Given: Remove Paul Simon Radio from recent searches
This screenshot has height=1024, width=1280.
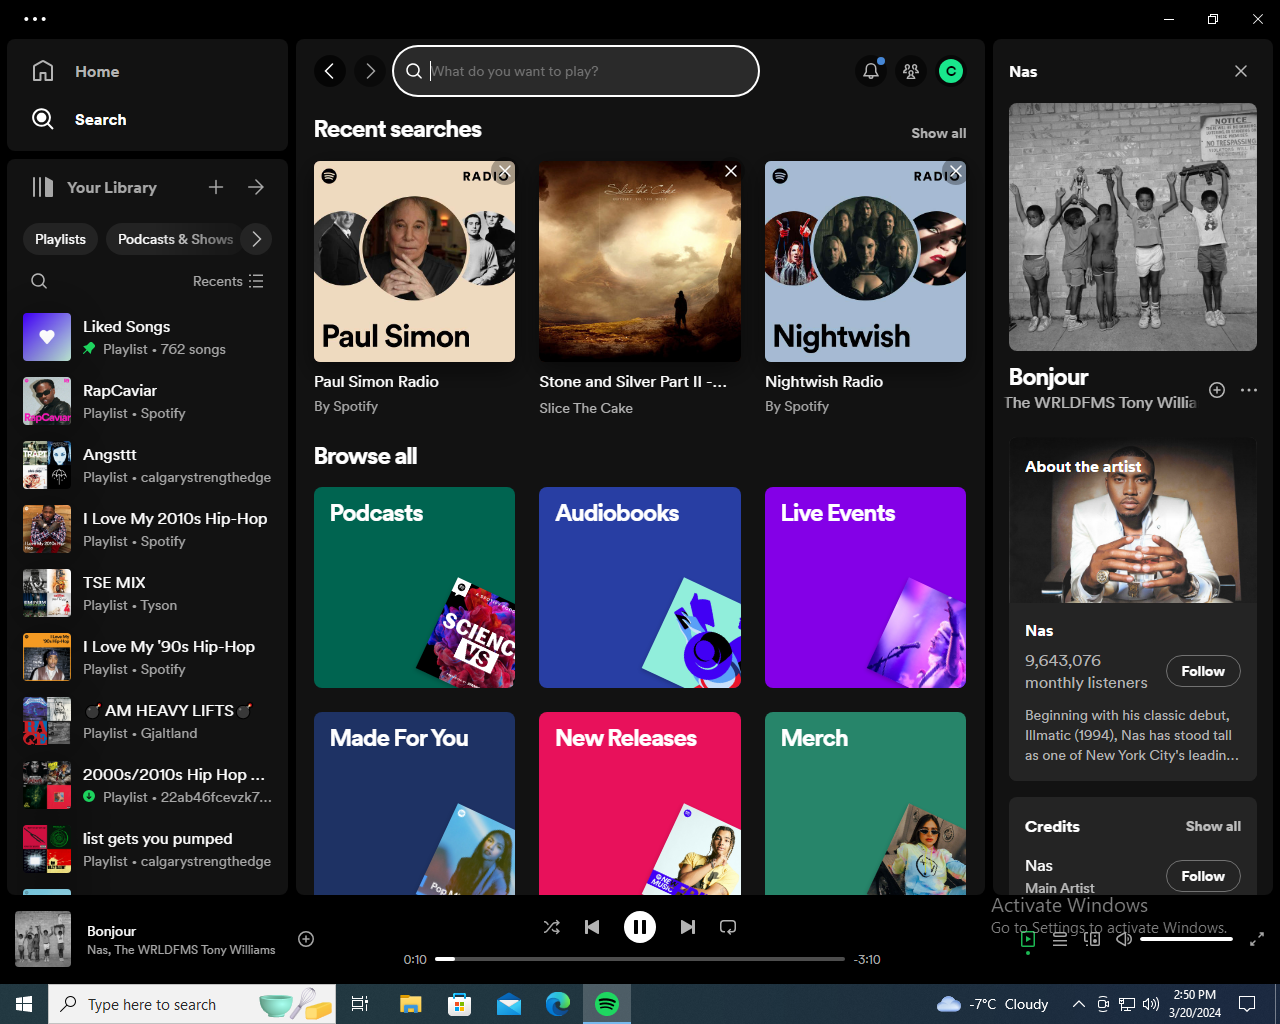Looking at the screenshot, I should click(504, 172).
